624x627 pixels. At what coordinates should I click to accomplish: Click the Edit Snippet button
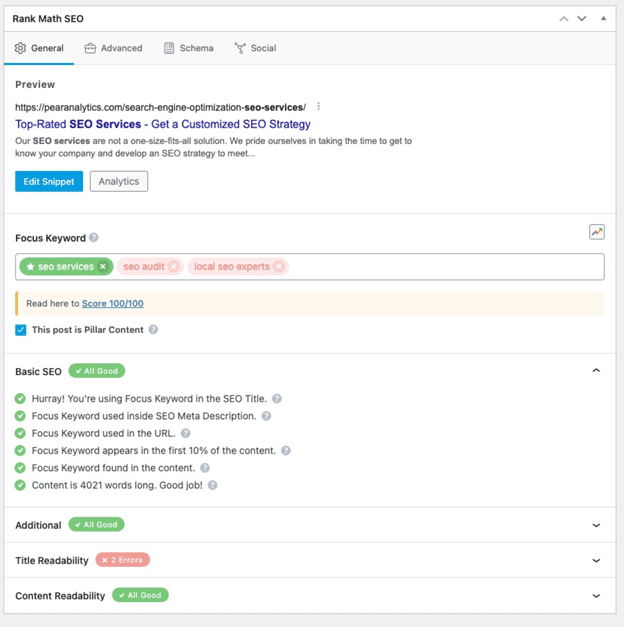(x=49, y=181)
